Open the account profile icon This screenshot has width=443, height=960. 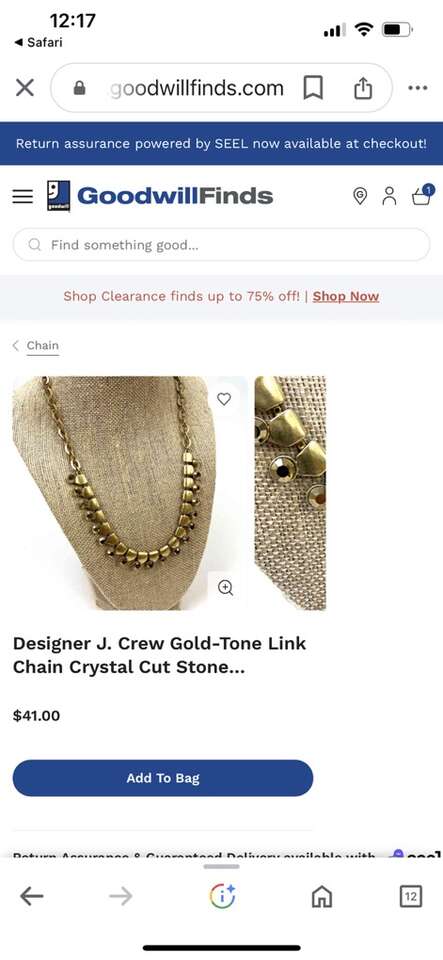point(389,196)
